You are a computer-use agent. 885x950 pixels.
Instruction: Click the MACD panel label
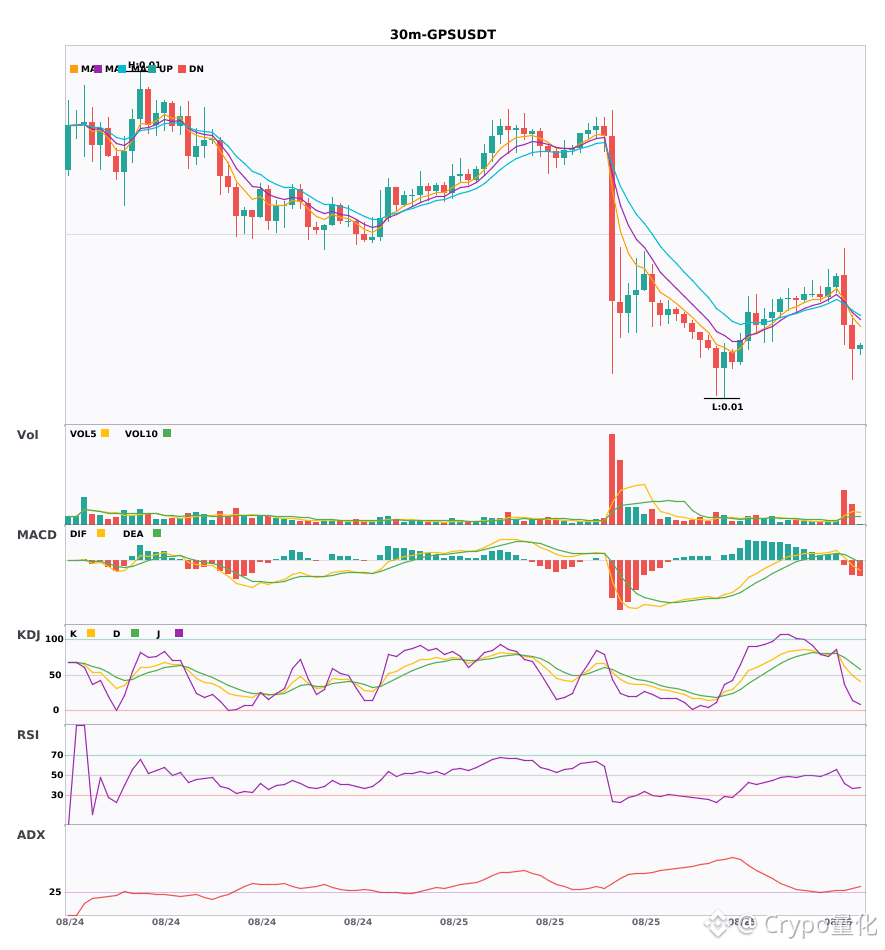coord(36,535)
